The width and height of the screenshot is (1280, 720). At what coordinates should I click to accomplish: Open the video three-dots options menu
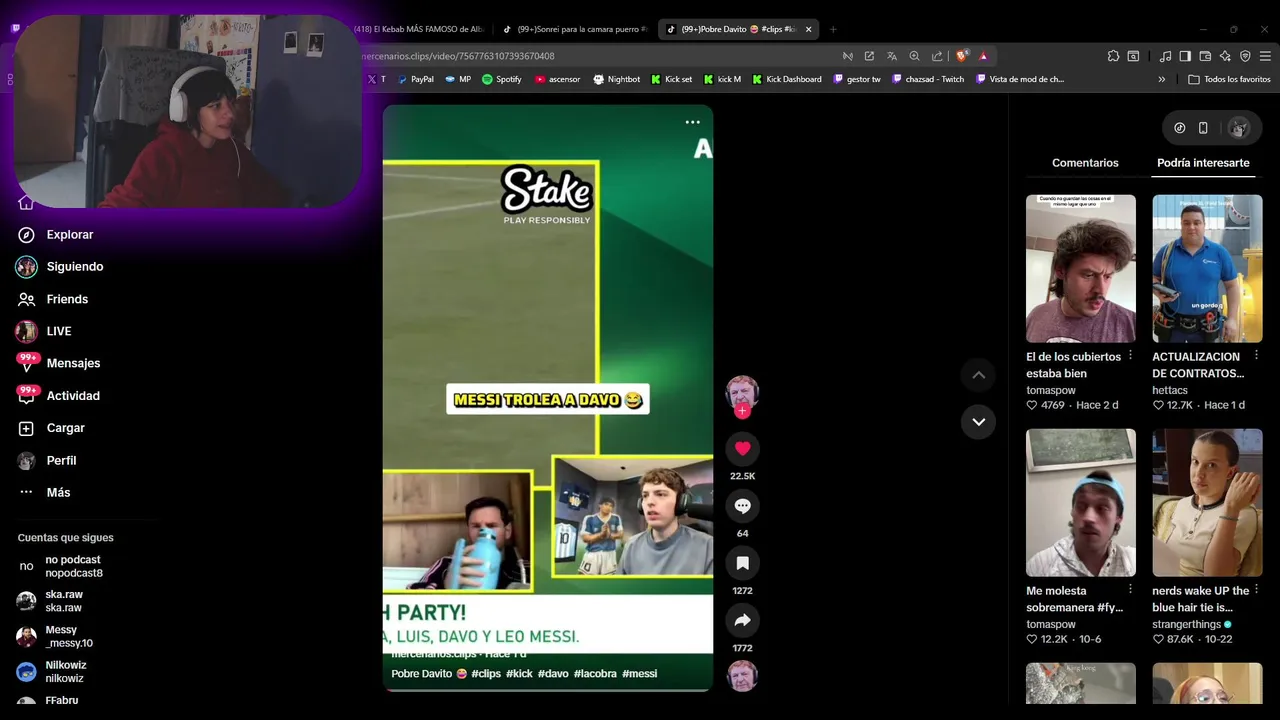(x=692, y=122)
